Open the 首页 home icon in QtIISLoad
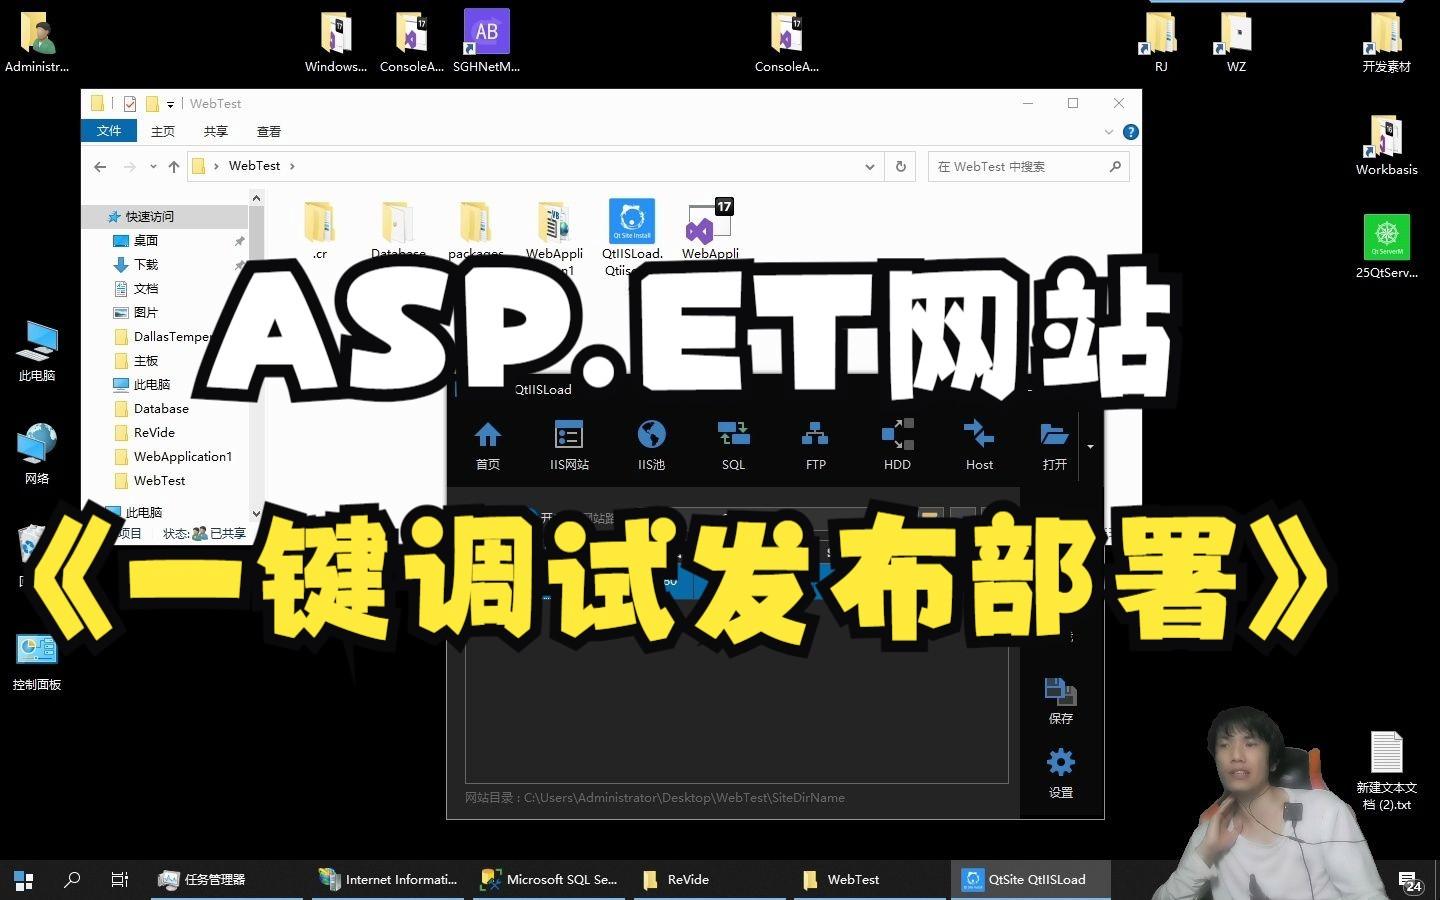The image size is (1440, 900). 488,444
